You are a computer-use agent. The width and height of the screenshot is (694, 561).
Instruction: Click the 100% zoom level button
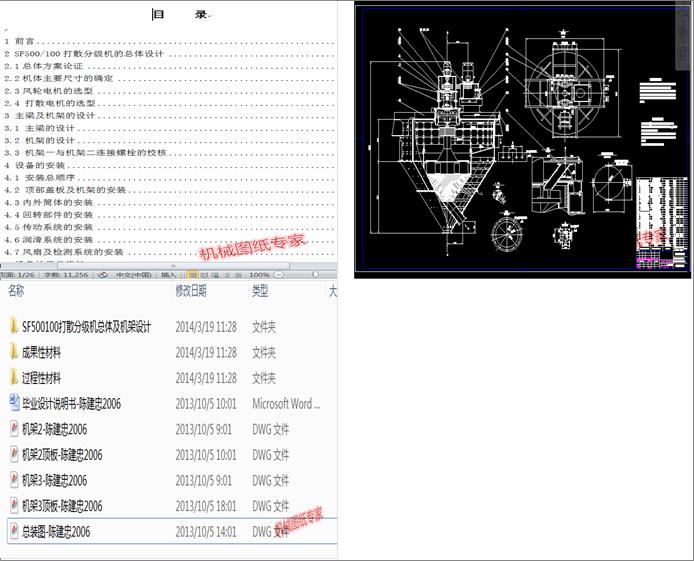(259, 275)
